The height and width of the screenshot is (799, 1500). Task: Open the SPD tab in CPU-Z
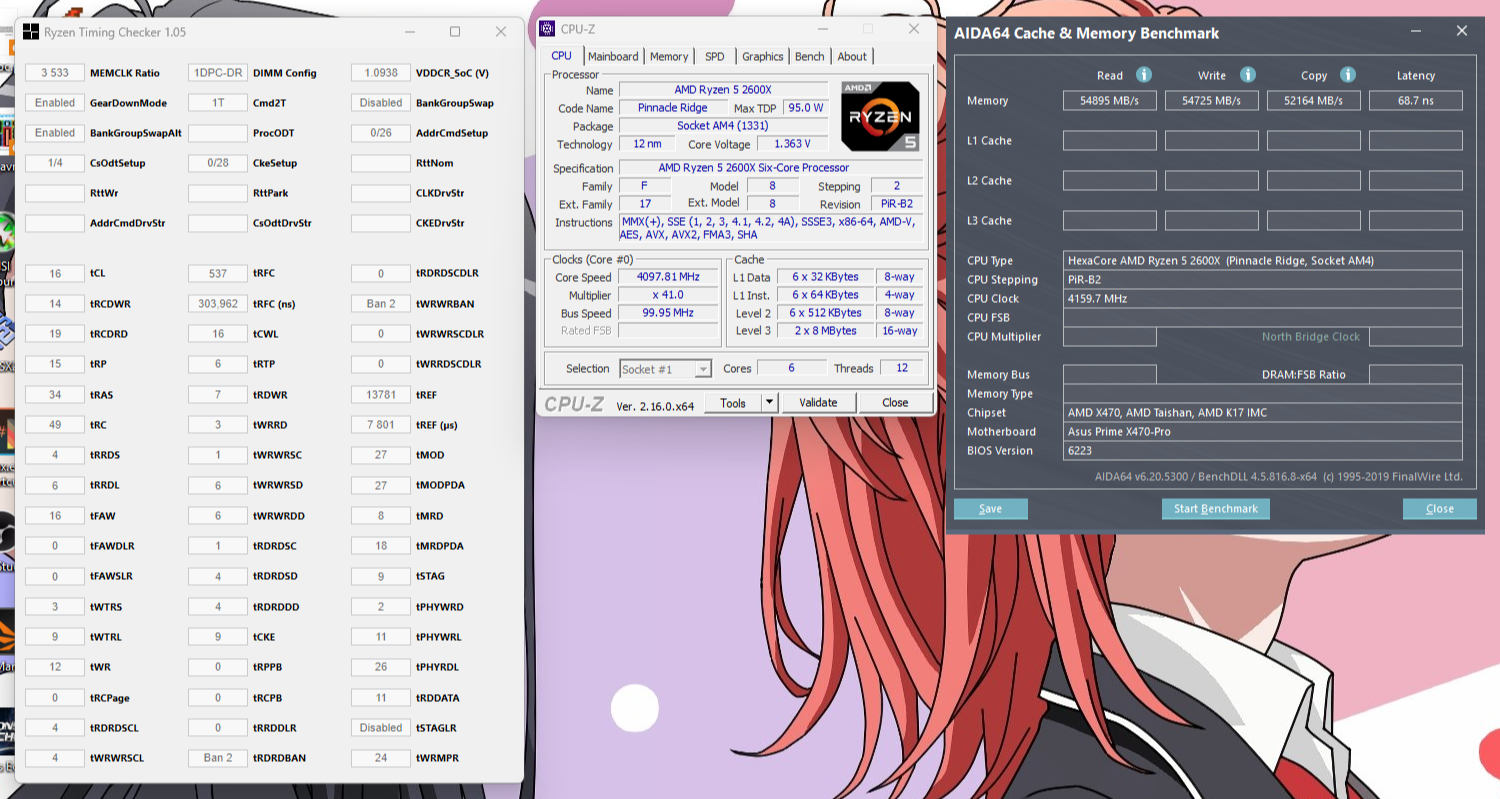coord(714,57)
